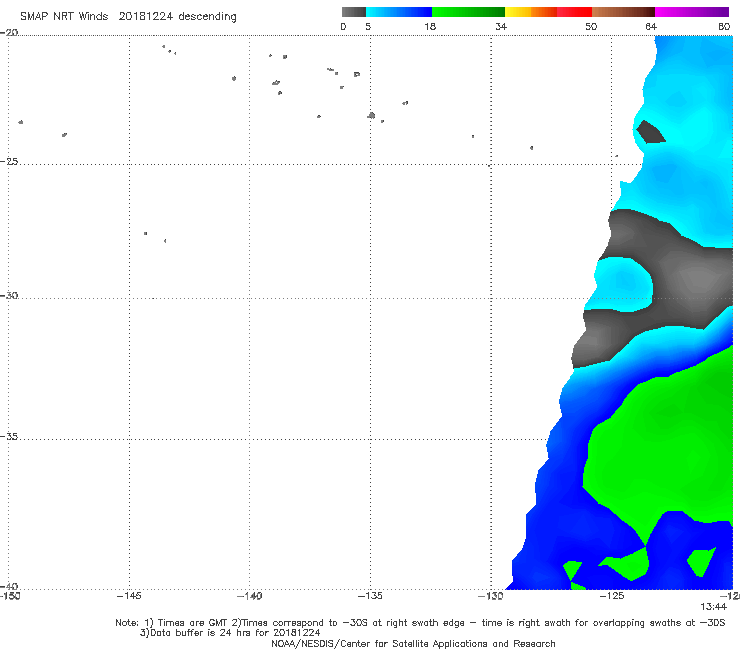Select the gray segment of the color bar
Image resolution: width=740 pixels, height=650 pixels.
353,12
